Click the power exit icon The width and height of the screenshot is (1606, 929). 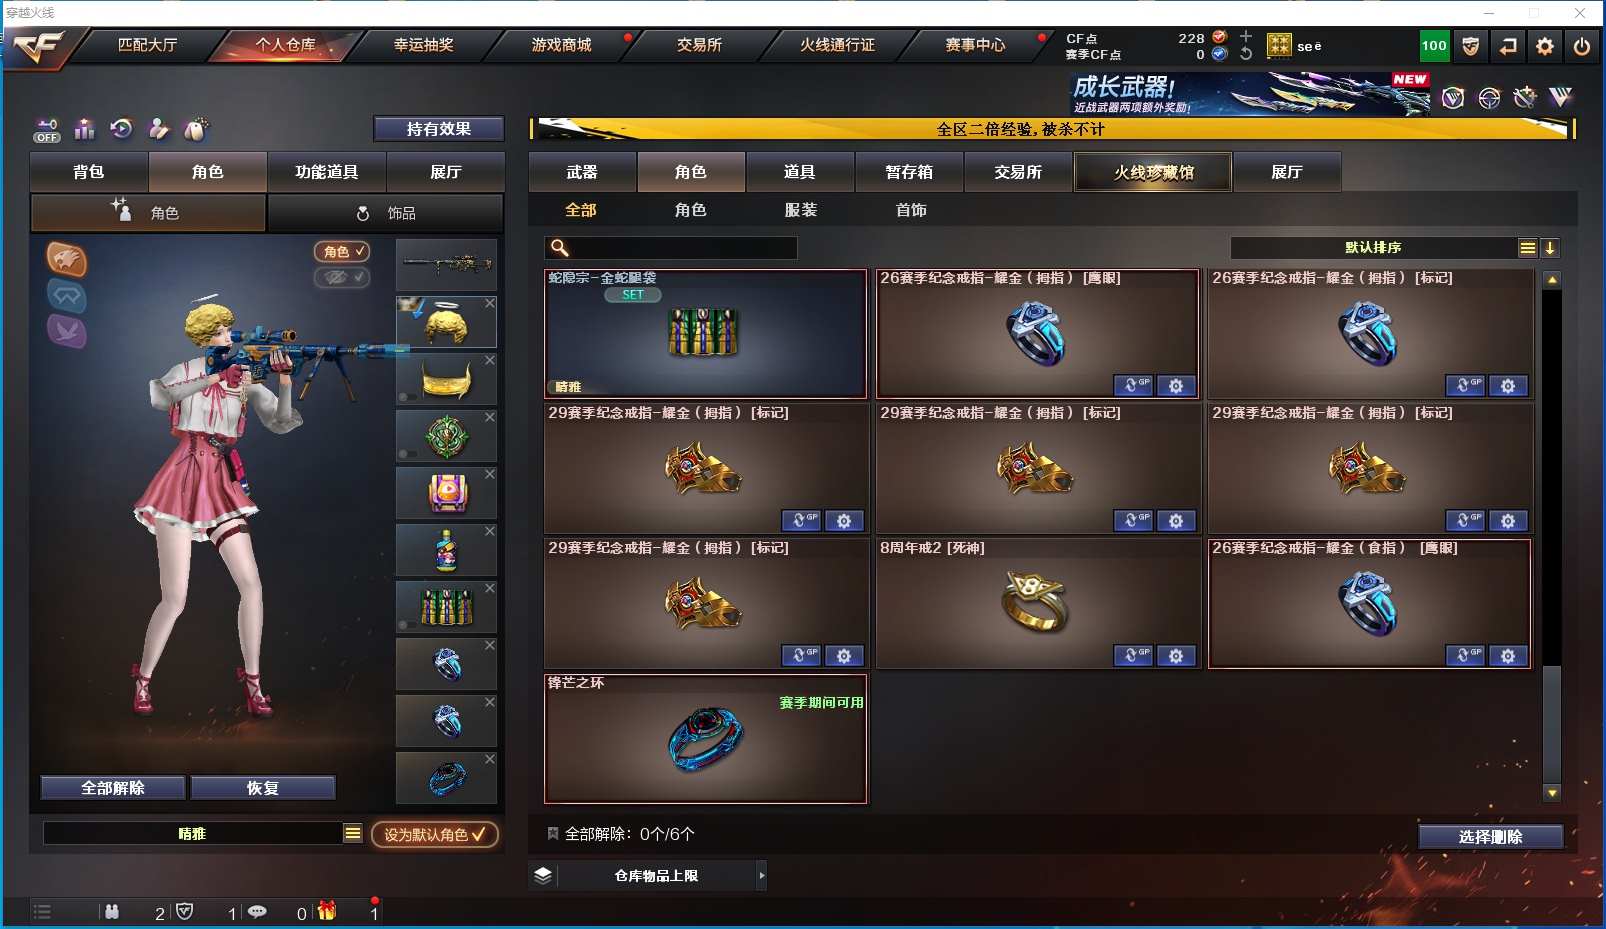[1581, 46]
